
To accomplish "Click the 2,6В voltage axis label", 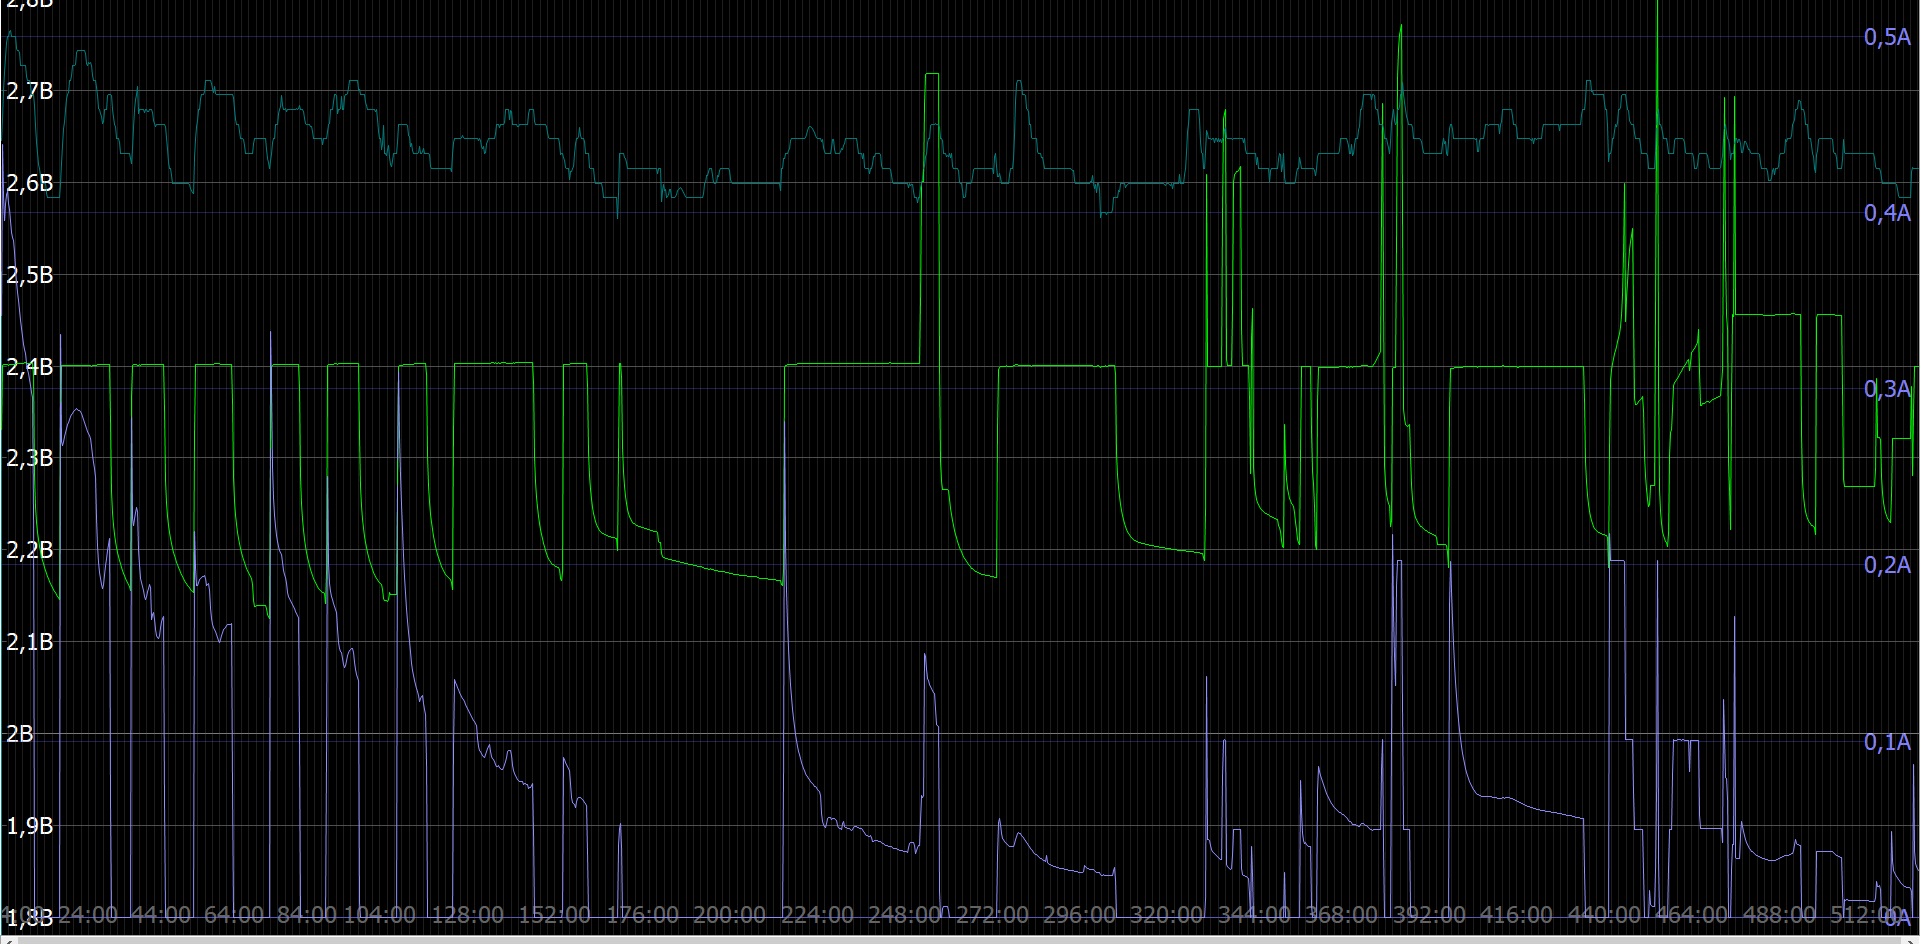I will tap(29, 183).
